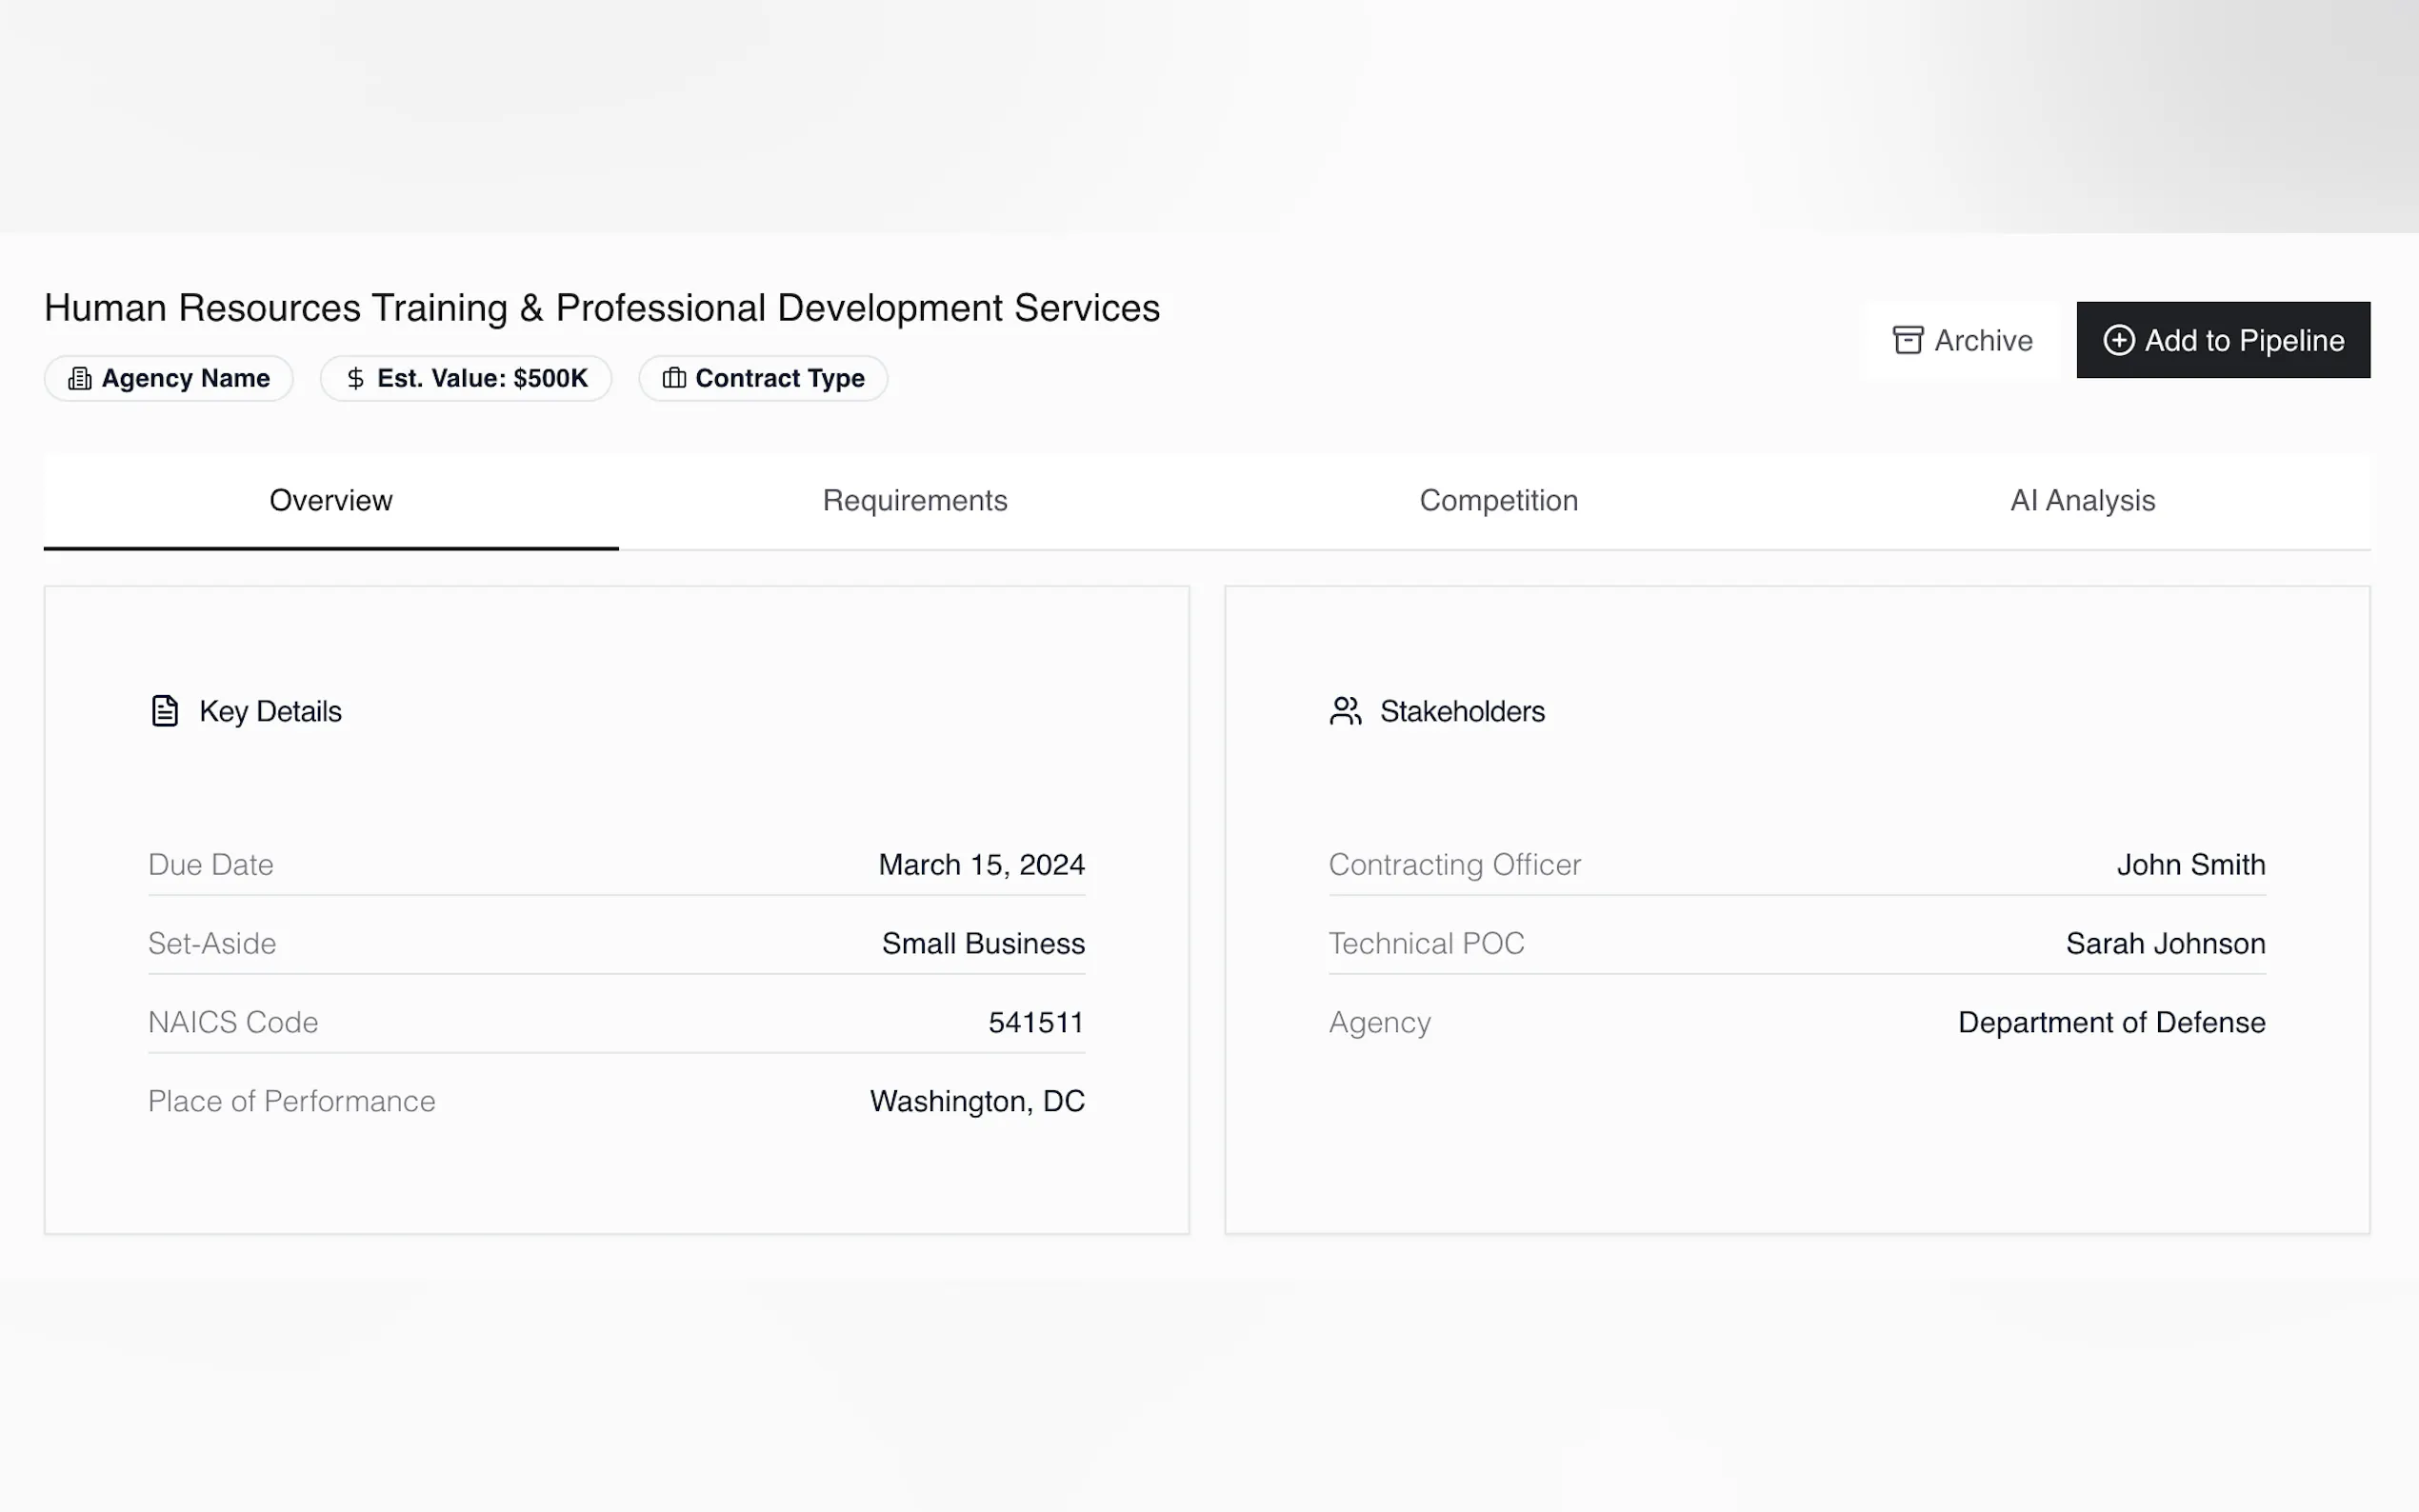Click the March 15, 2024 due date

click(x=981, y=864)
